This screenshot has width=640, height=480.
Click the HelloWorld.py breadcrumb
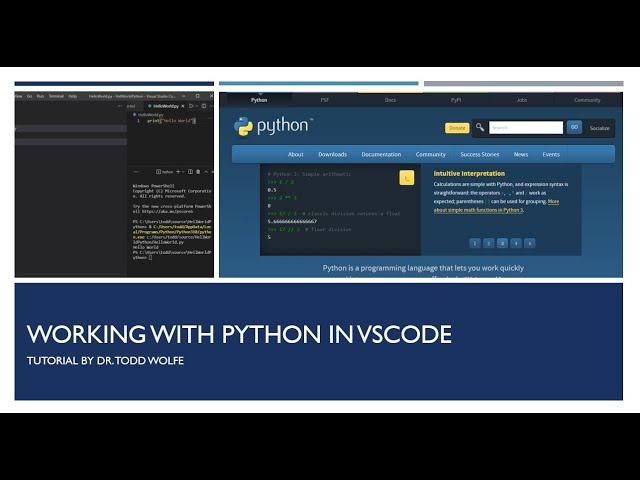point(151,115)
